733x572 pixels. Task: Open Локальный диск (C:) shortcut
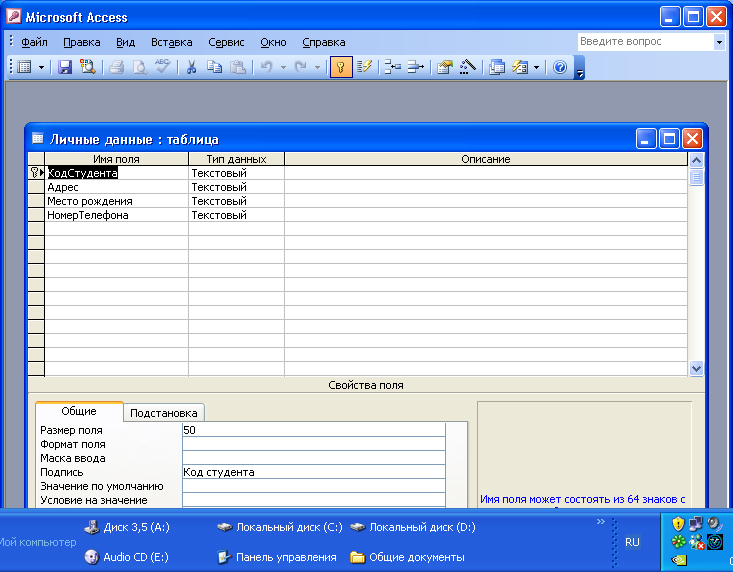tap(280, 527)
